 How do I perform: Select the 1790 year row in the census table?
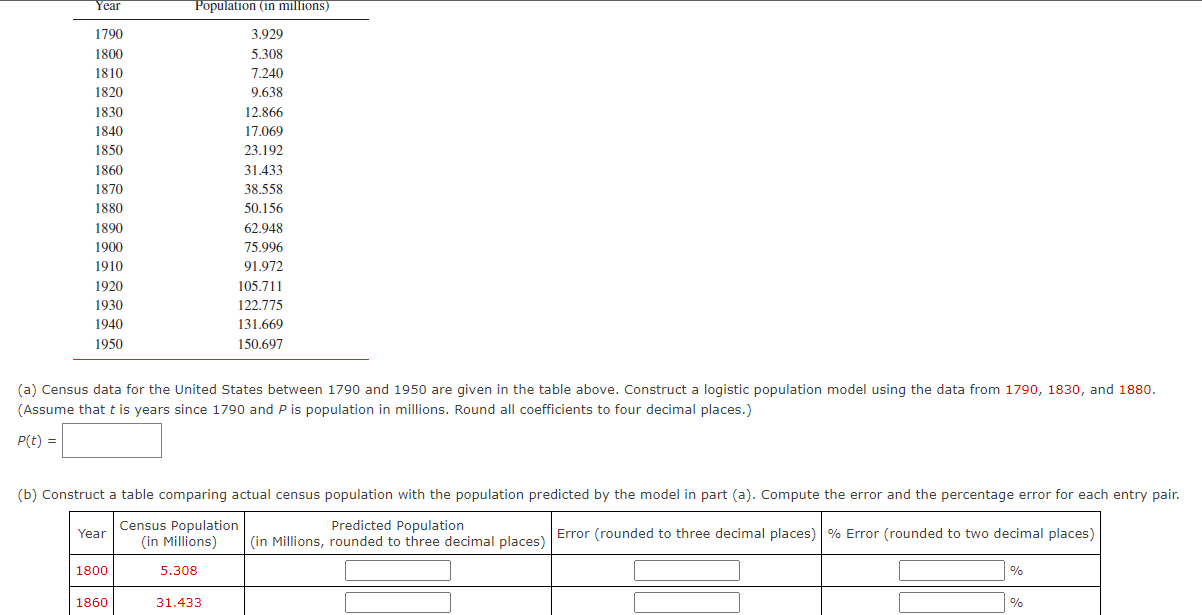click(109, 34)
